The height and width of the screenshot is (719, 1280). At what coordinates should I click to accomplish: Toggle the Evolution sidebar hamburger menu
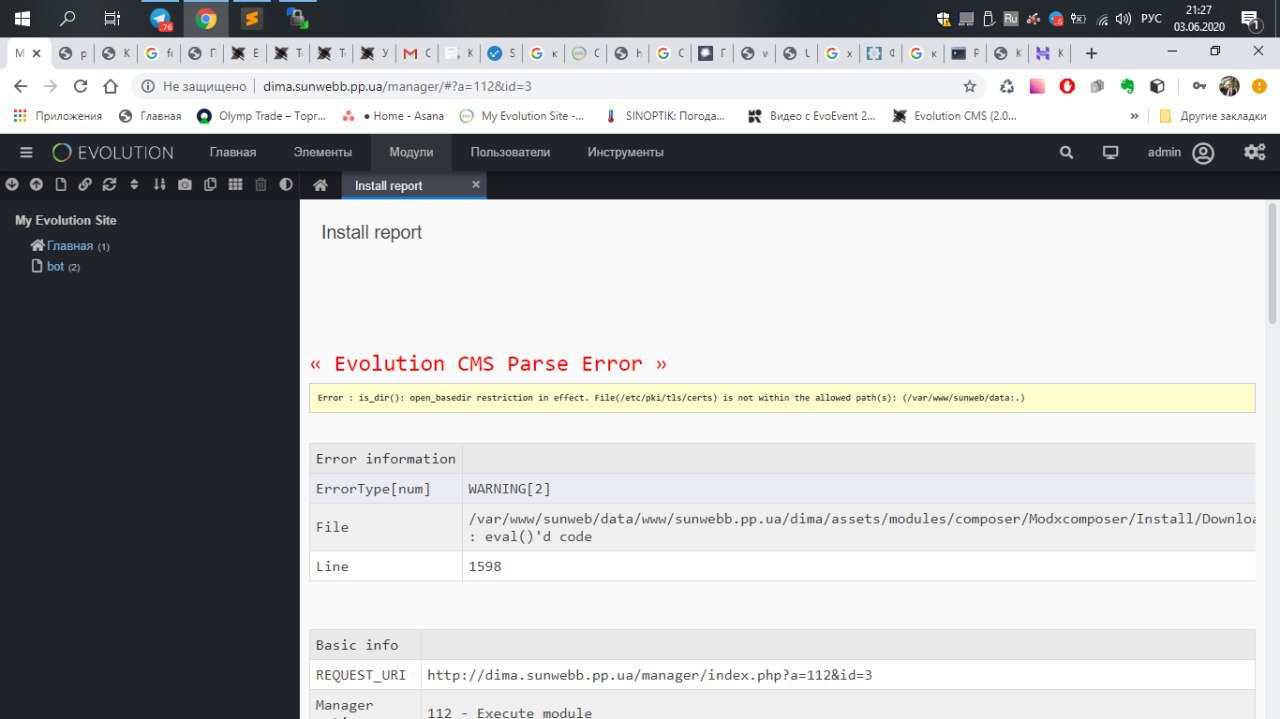click(26, 152)
